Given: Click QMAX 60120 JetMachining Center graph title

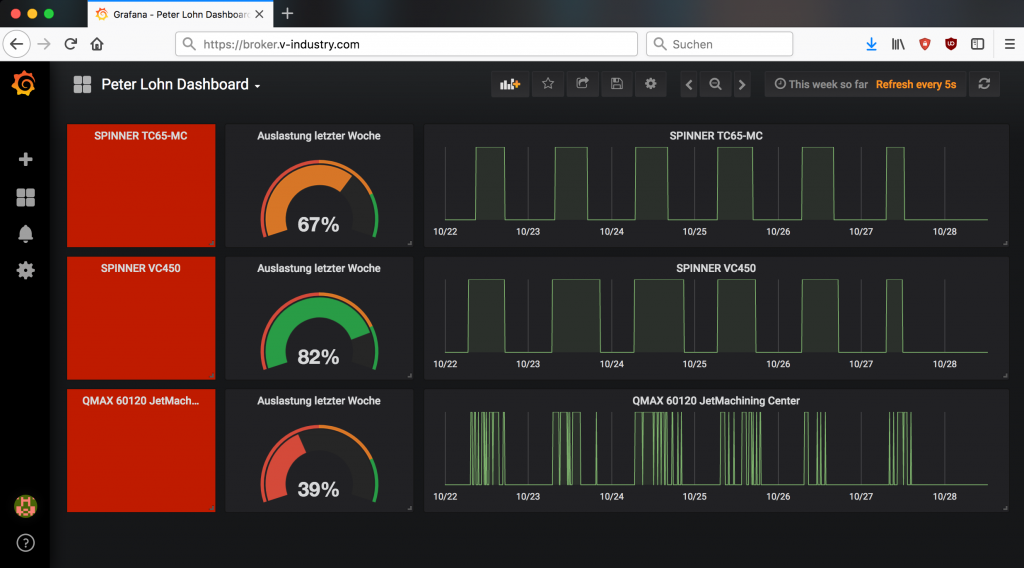Looking at the screenshot, I should click(716, 401).
